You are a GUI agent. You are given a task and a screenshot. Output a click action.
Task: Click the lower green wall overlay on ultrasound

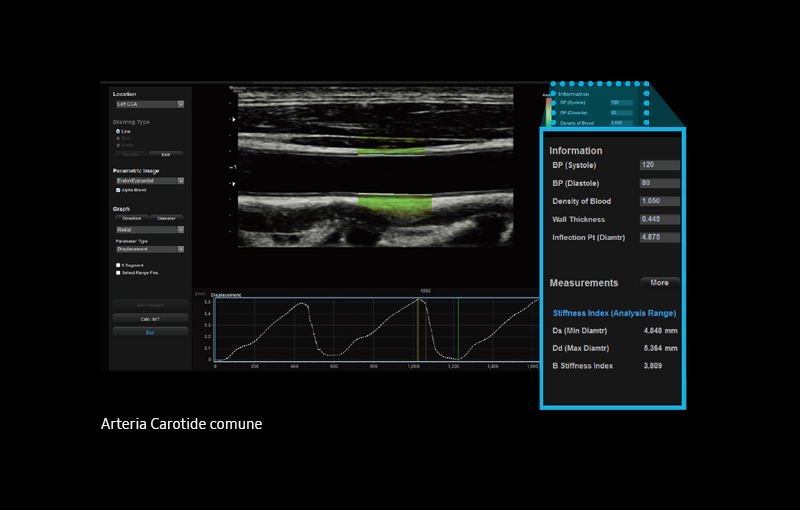pos(394,204)
